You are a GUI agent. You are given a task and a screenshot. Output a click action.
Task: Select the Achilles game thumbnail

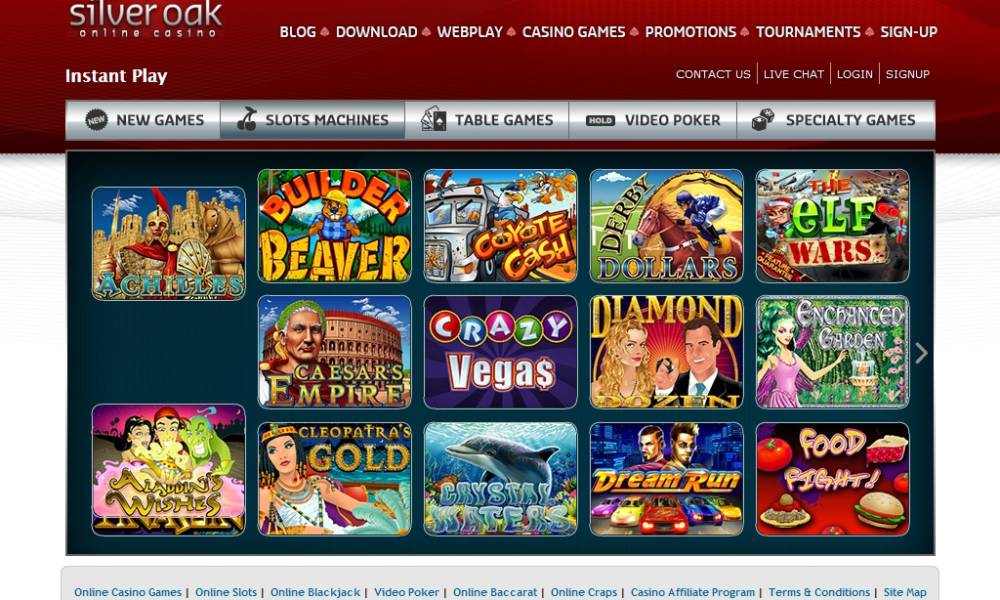click(x=168, y=244)
